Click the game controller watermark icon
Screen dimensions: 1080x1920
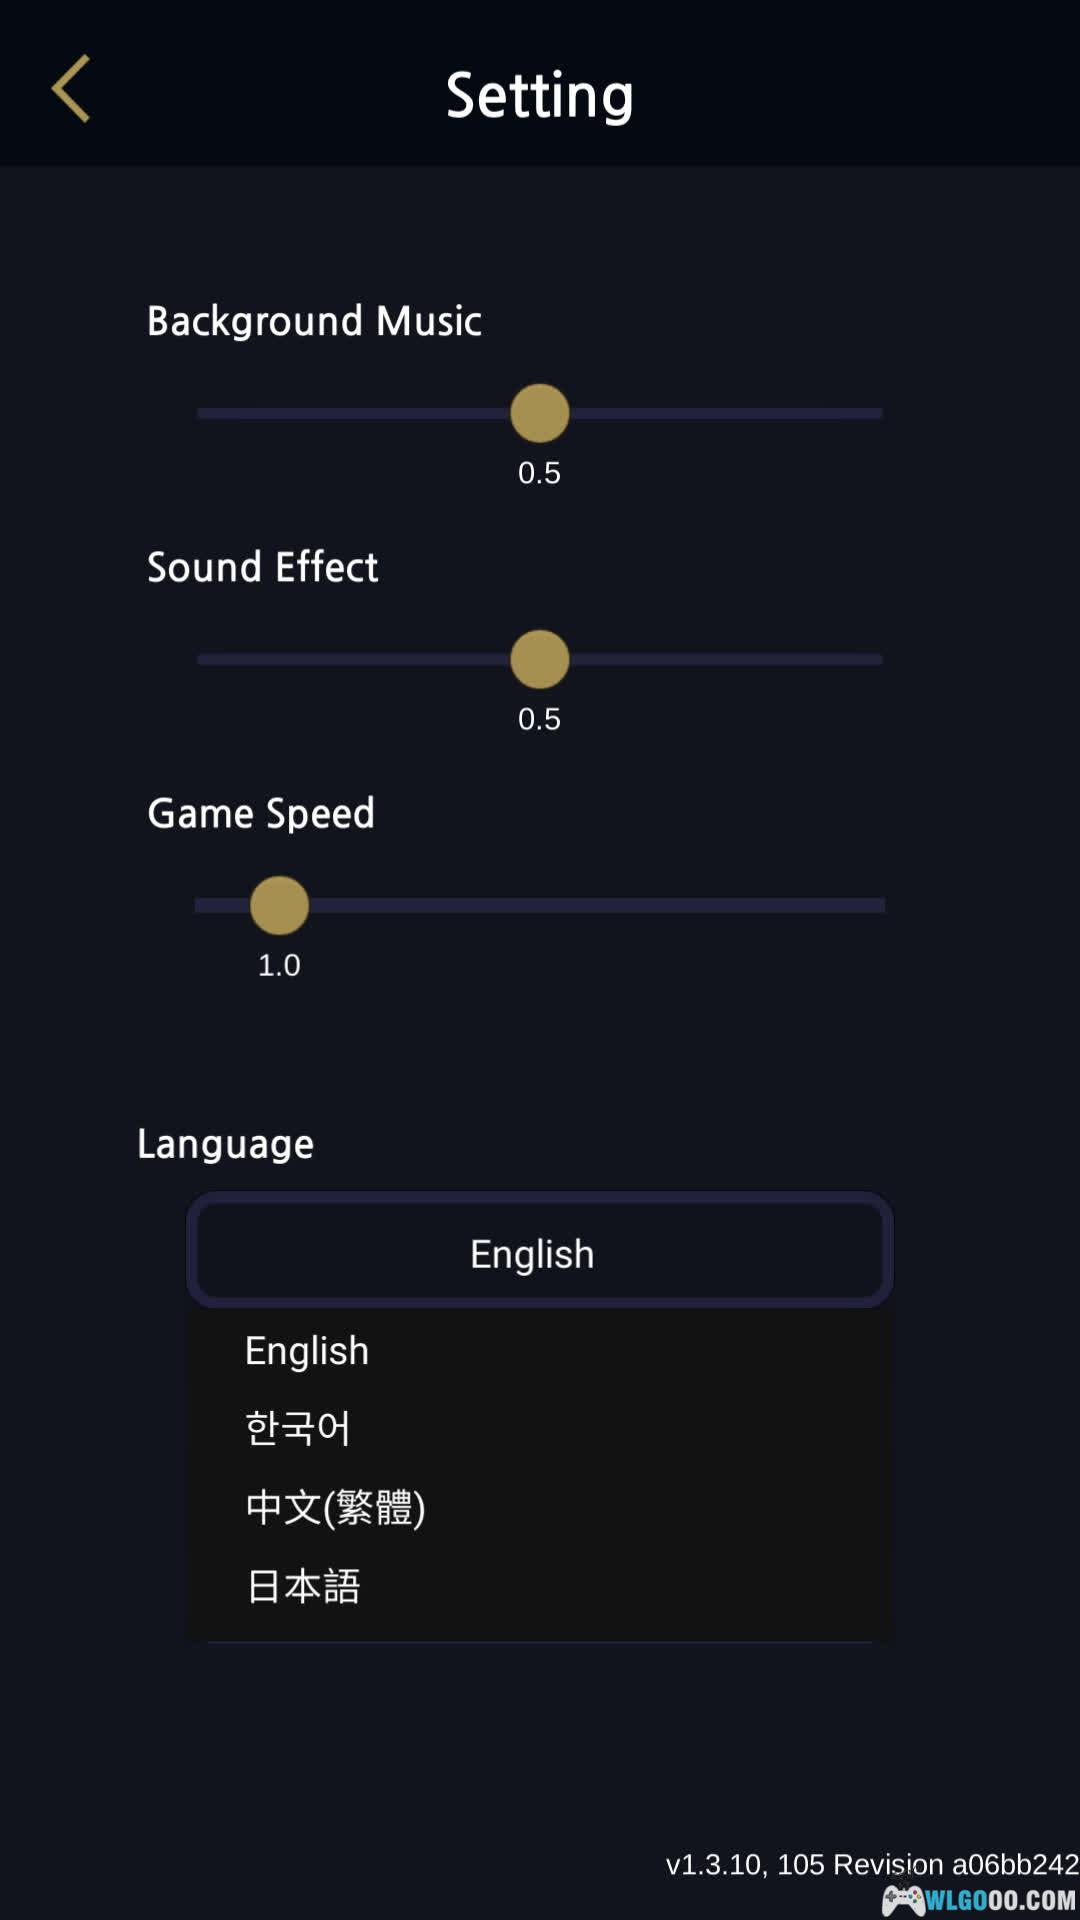[x=902, y=1899]
